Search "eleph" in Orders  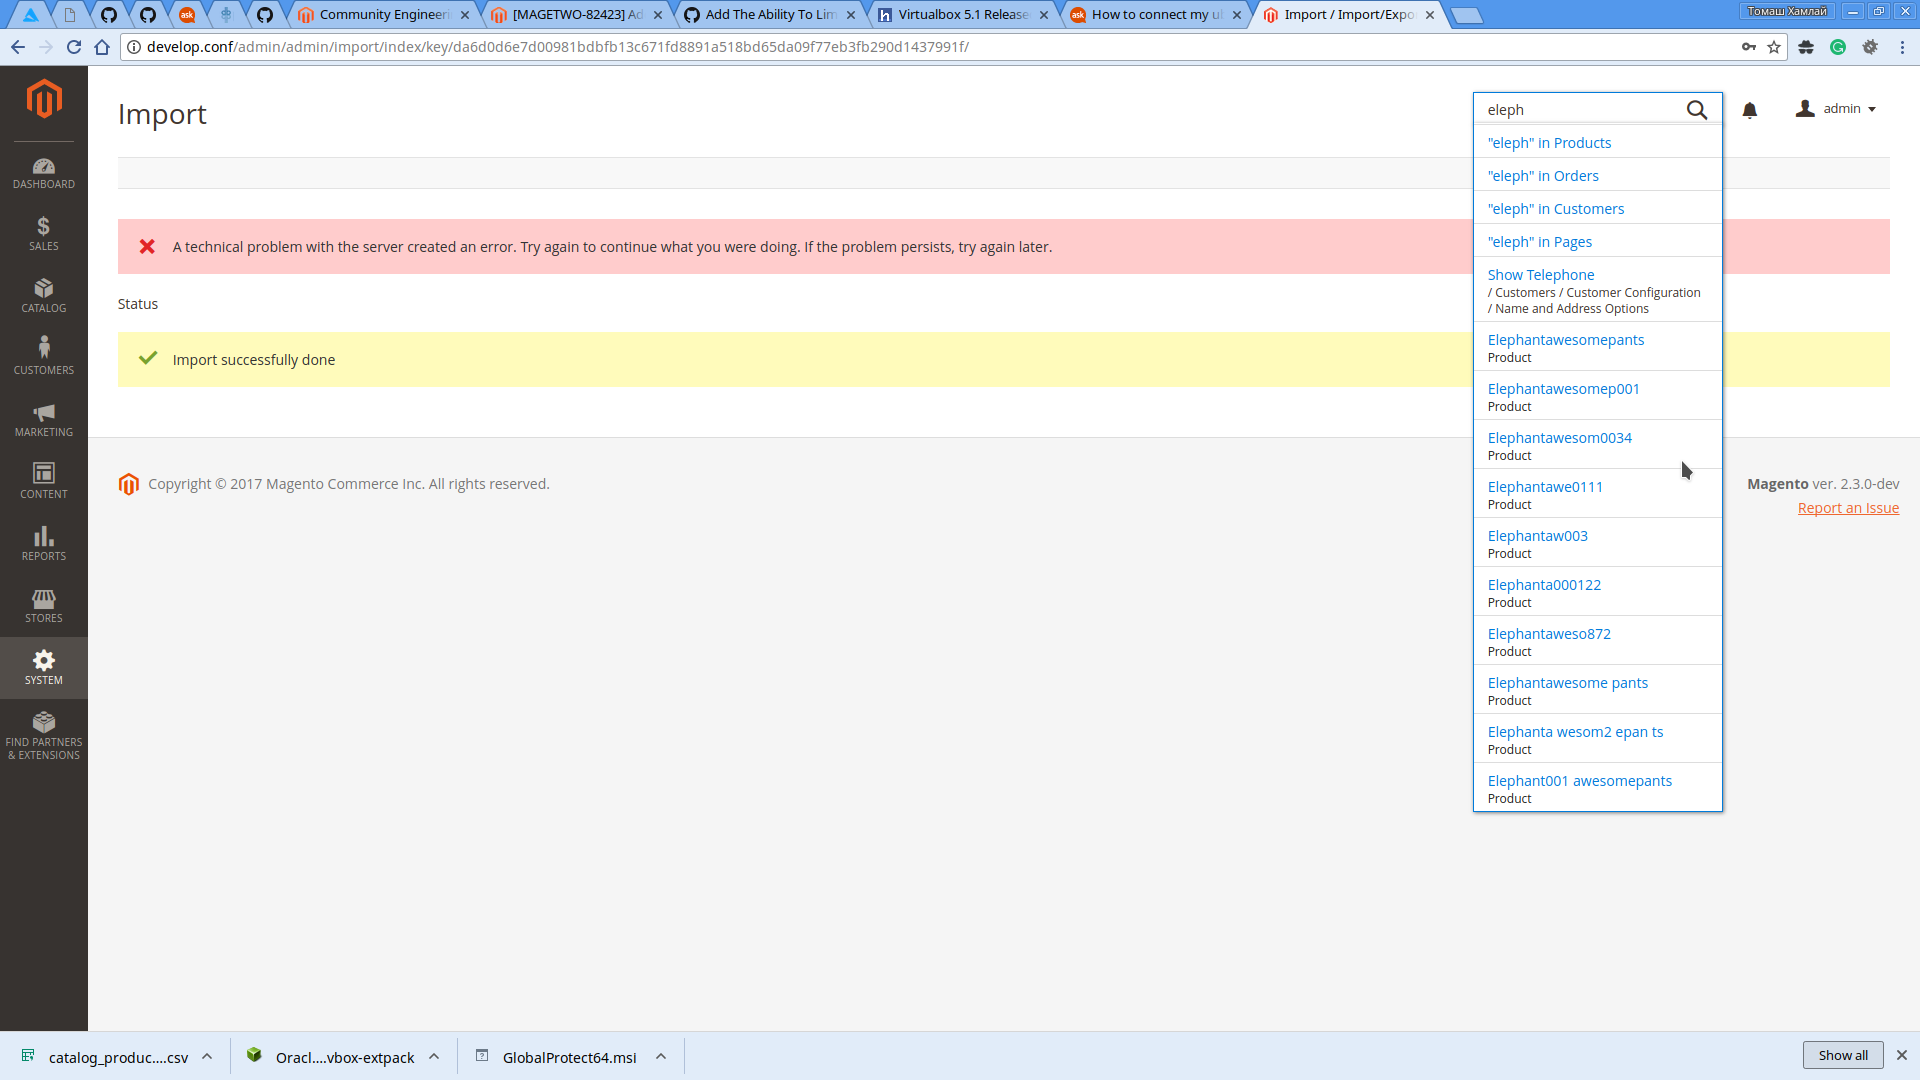pyautogui.click(x=1543, y=176)
